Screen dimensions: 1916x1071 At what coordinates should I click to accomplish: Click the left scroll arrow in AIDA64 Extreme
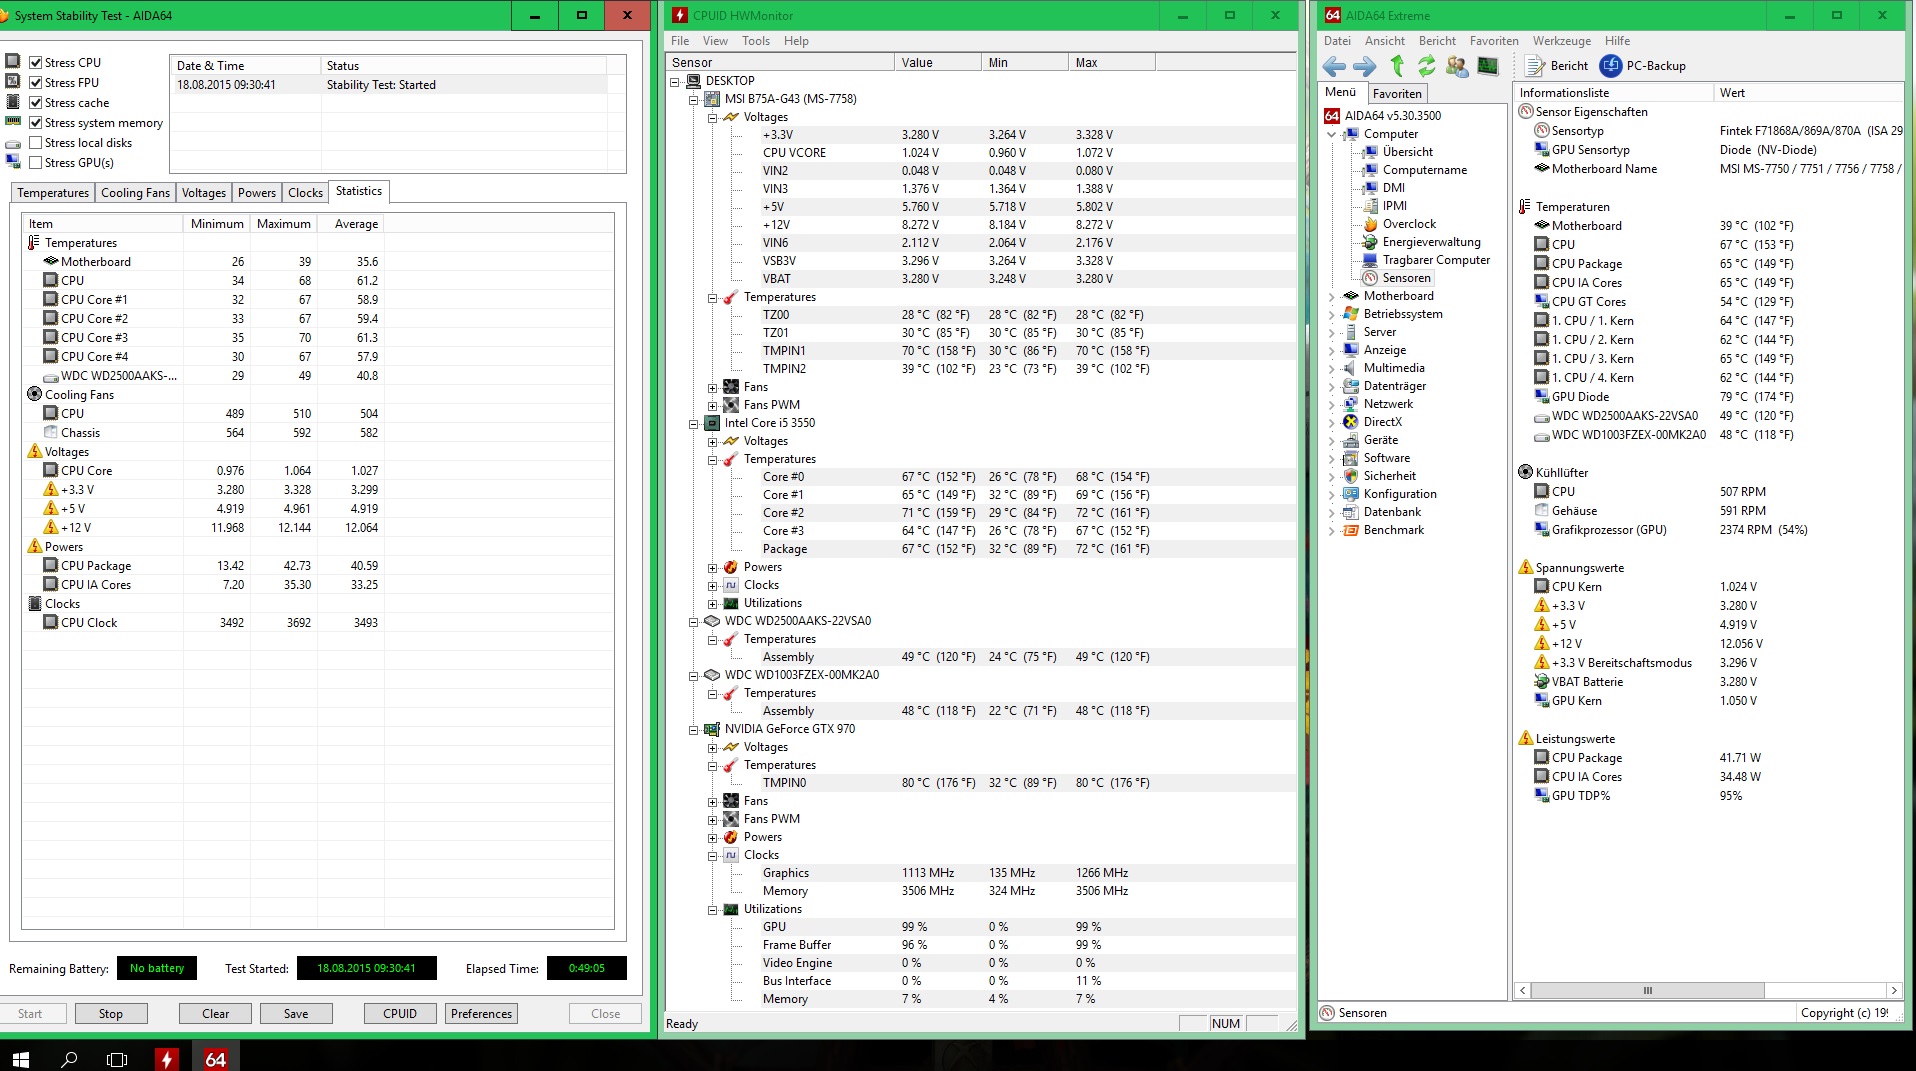[1523, 991]
